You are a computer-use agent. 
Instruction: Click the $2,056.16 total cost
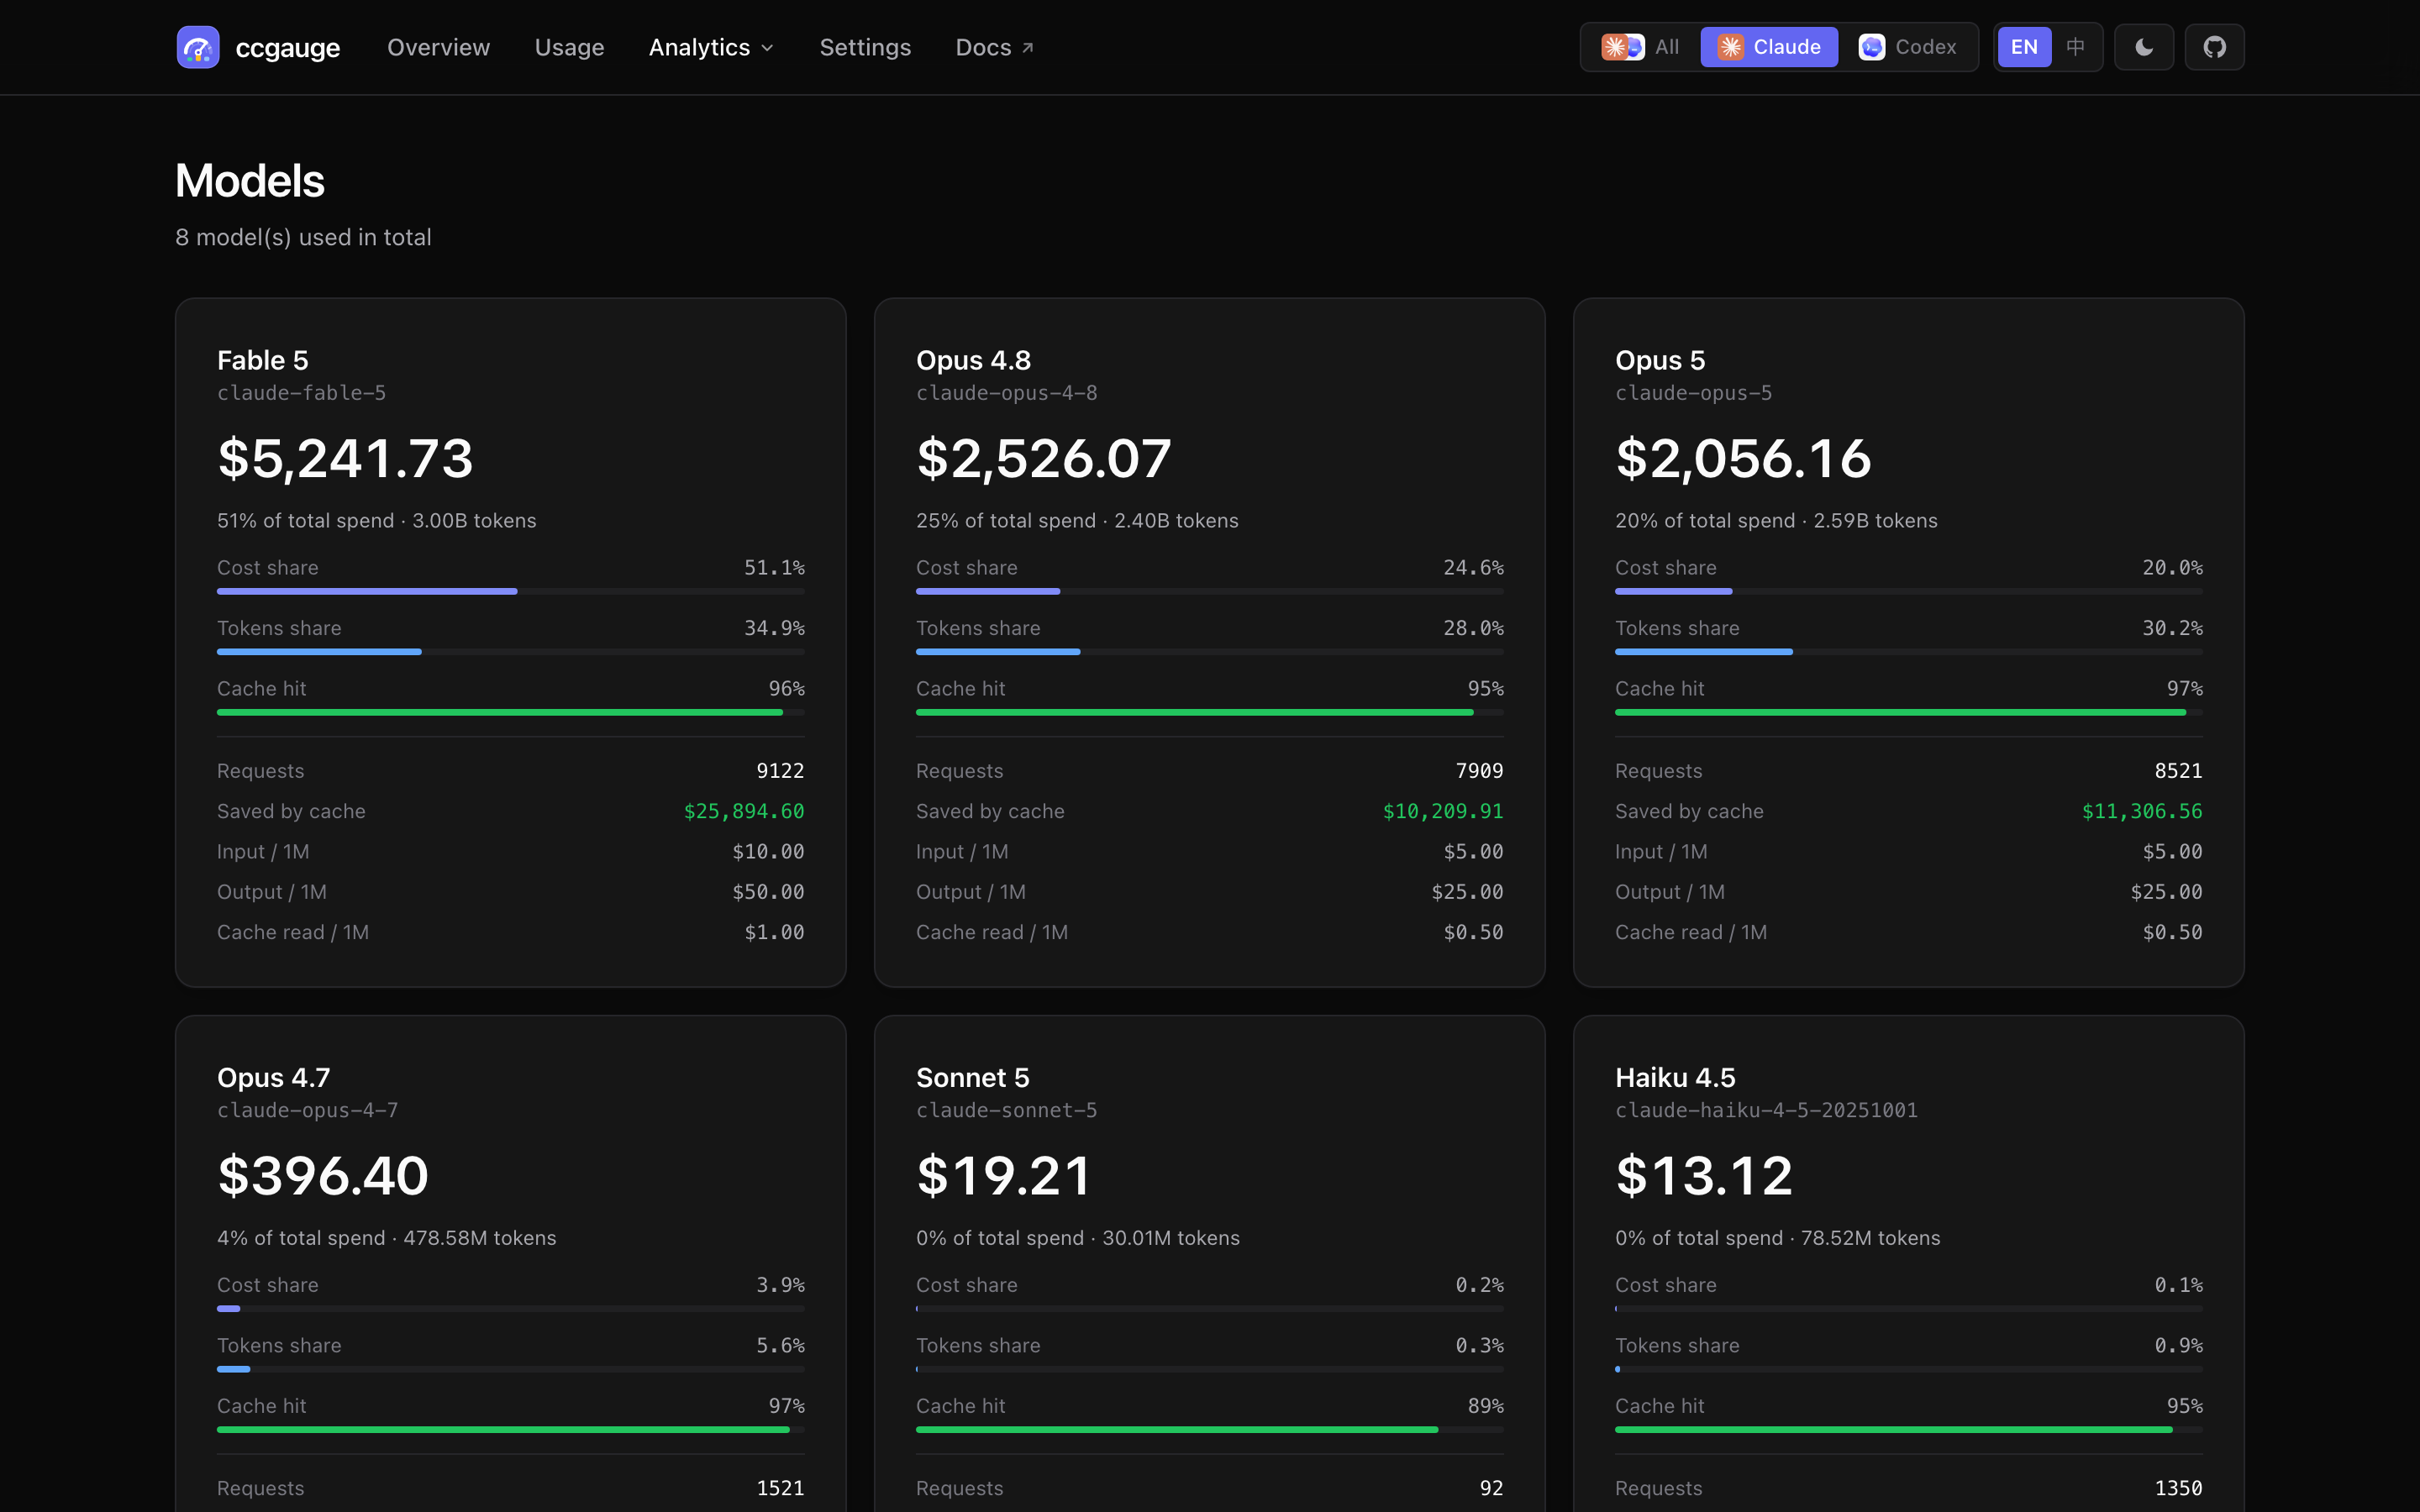tap(1743, 458)
